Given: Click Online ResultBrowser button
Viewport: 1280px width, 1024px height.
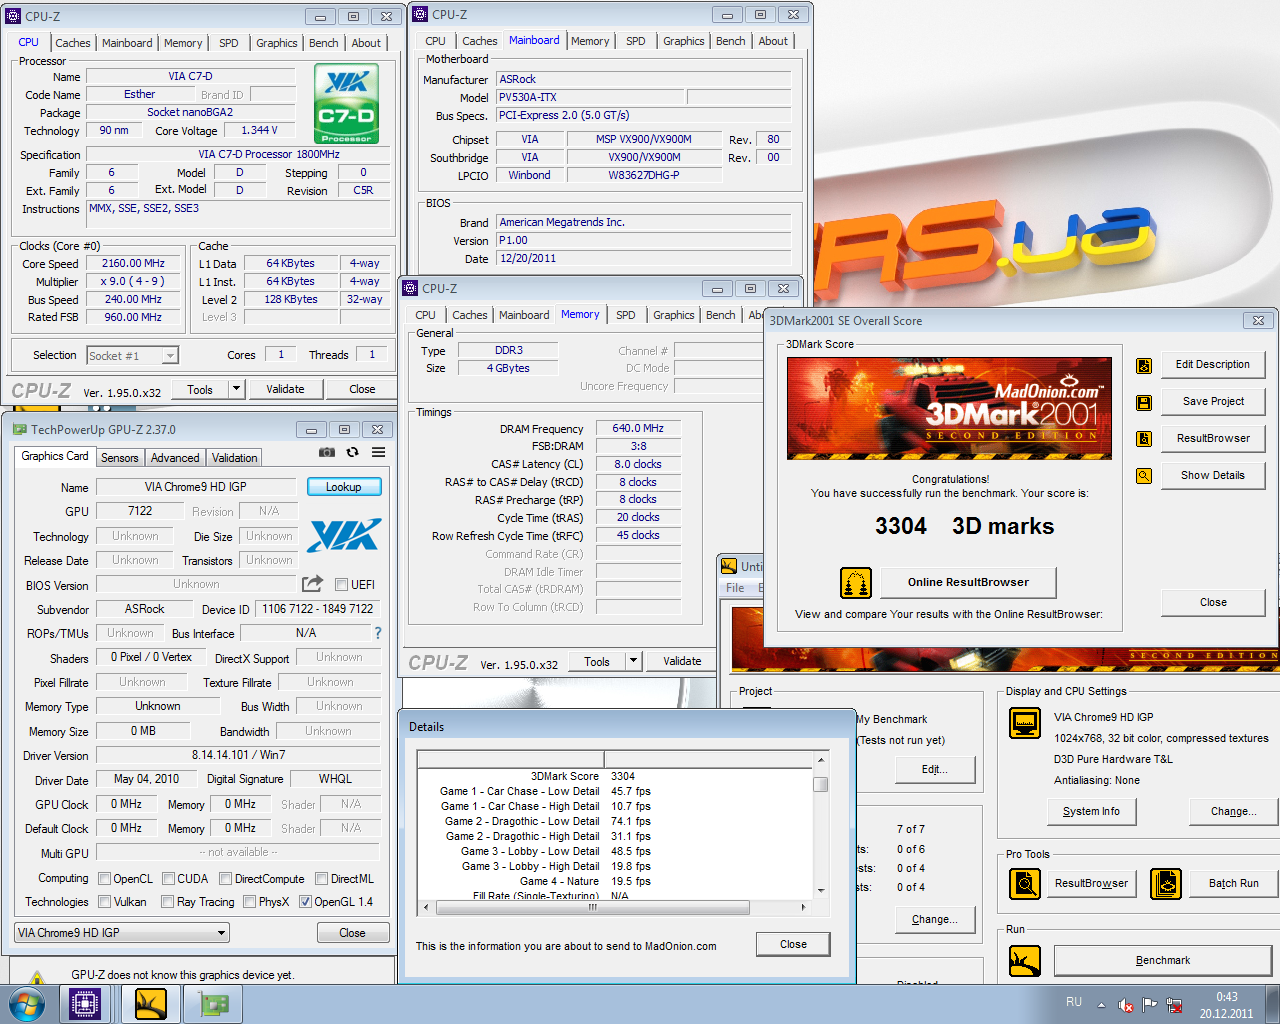Looking at the screenshot, I should 968,582.
